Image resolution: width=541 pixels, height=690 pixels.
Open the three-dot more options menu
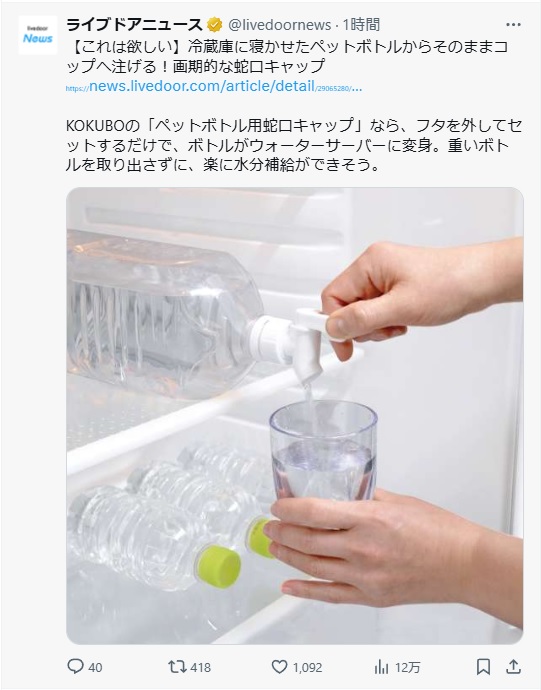pos(513,25)
